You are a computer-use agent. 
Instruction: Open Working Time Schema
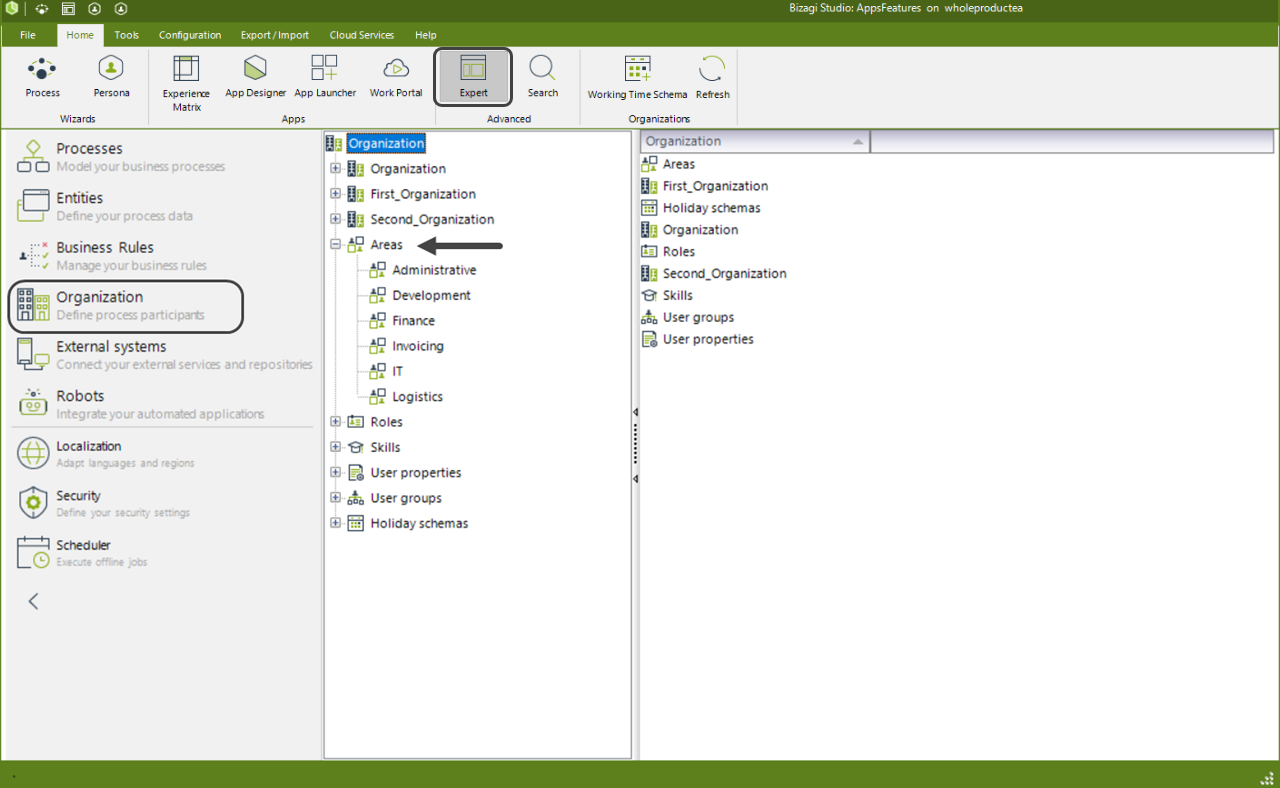pos(637,78)
